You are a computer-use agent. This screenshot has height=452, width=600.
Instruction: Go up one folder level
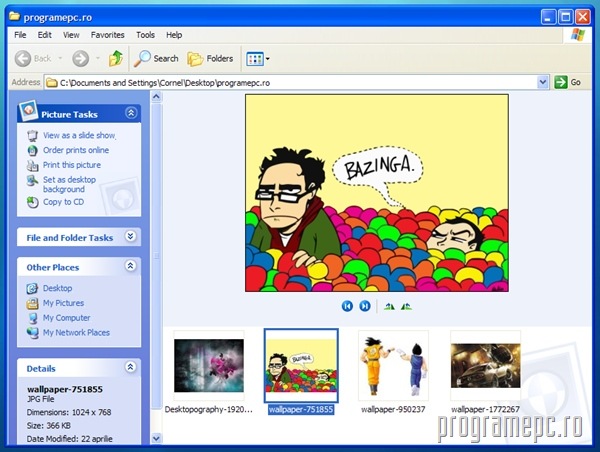tap(116, 59)
